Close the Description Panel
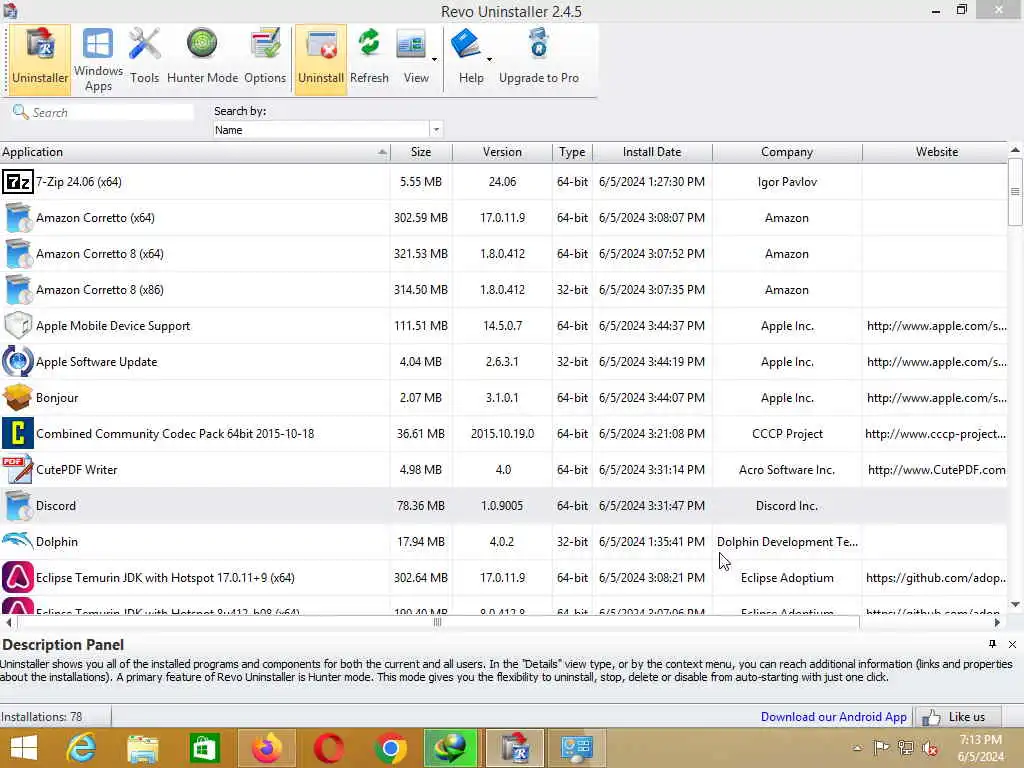 tap(1012, 644)
